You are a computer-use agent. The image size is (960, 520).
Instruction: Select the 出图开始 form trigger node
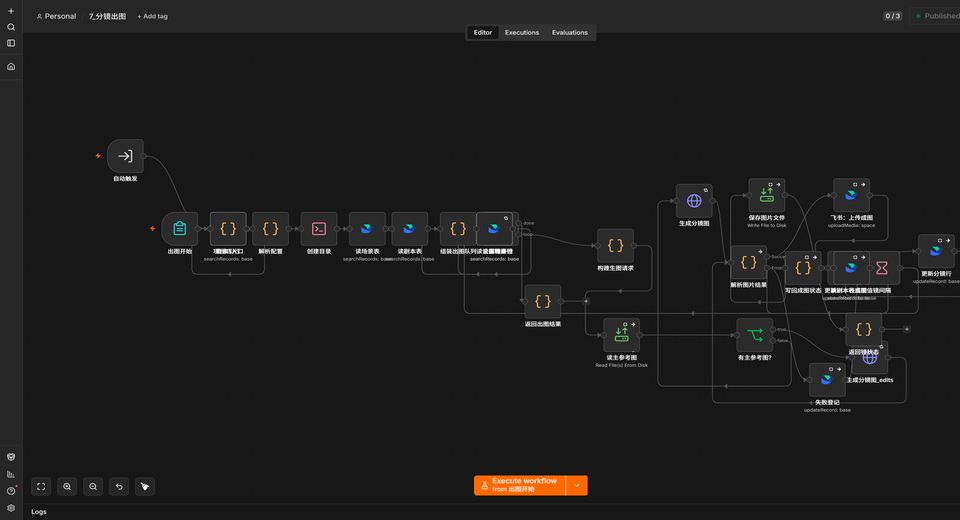179,228
